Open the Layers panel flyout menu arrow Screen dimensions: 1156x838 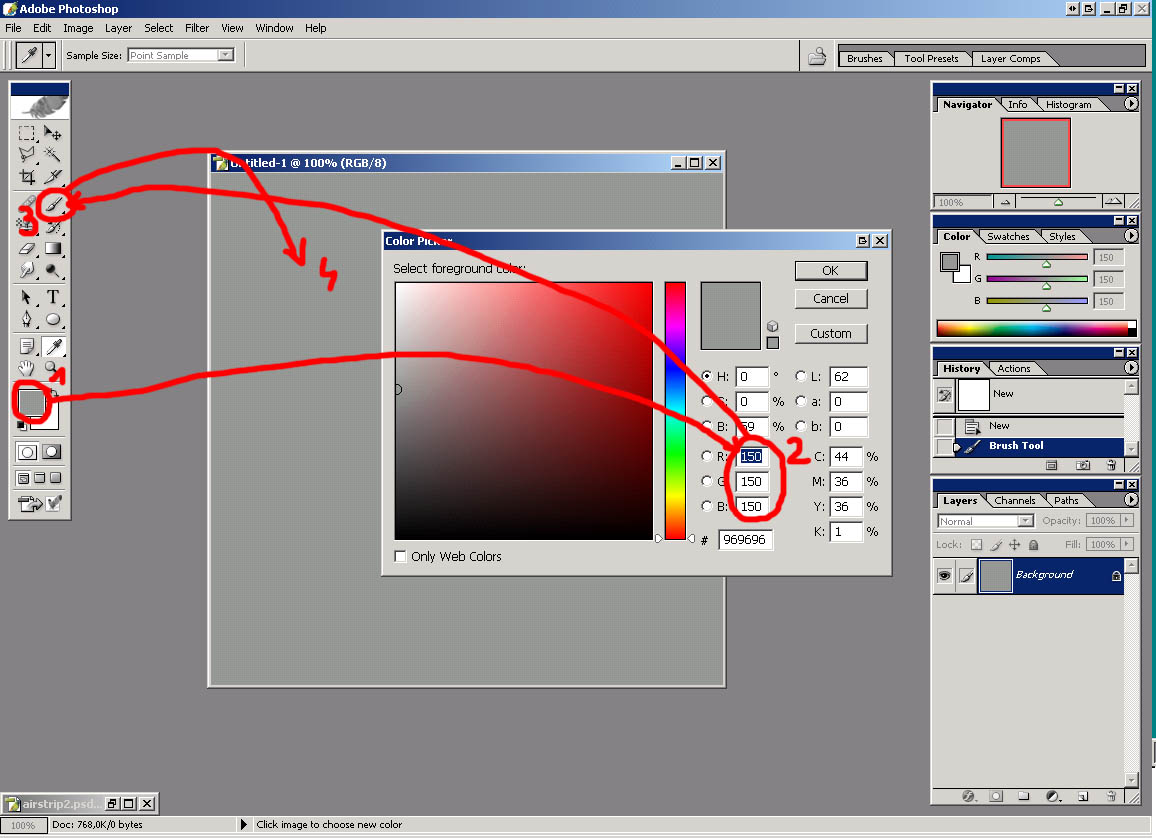(1131, 500)
